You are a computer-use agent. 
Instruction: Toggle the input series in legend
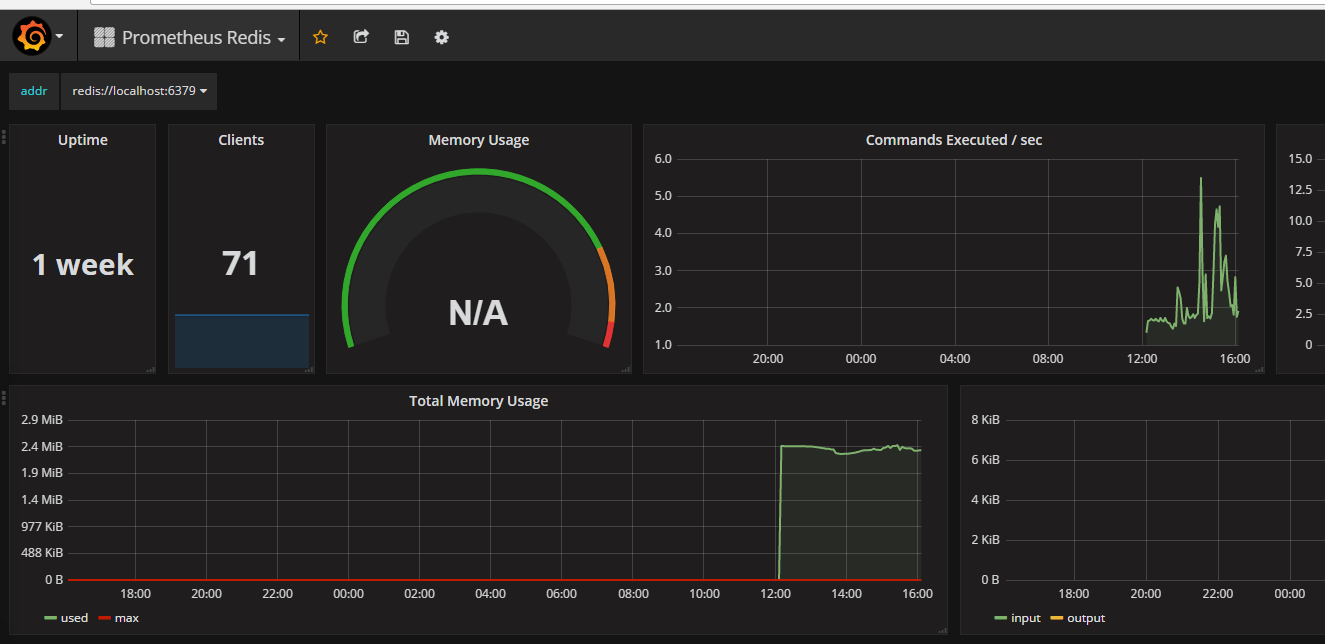(1026, 618)
